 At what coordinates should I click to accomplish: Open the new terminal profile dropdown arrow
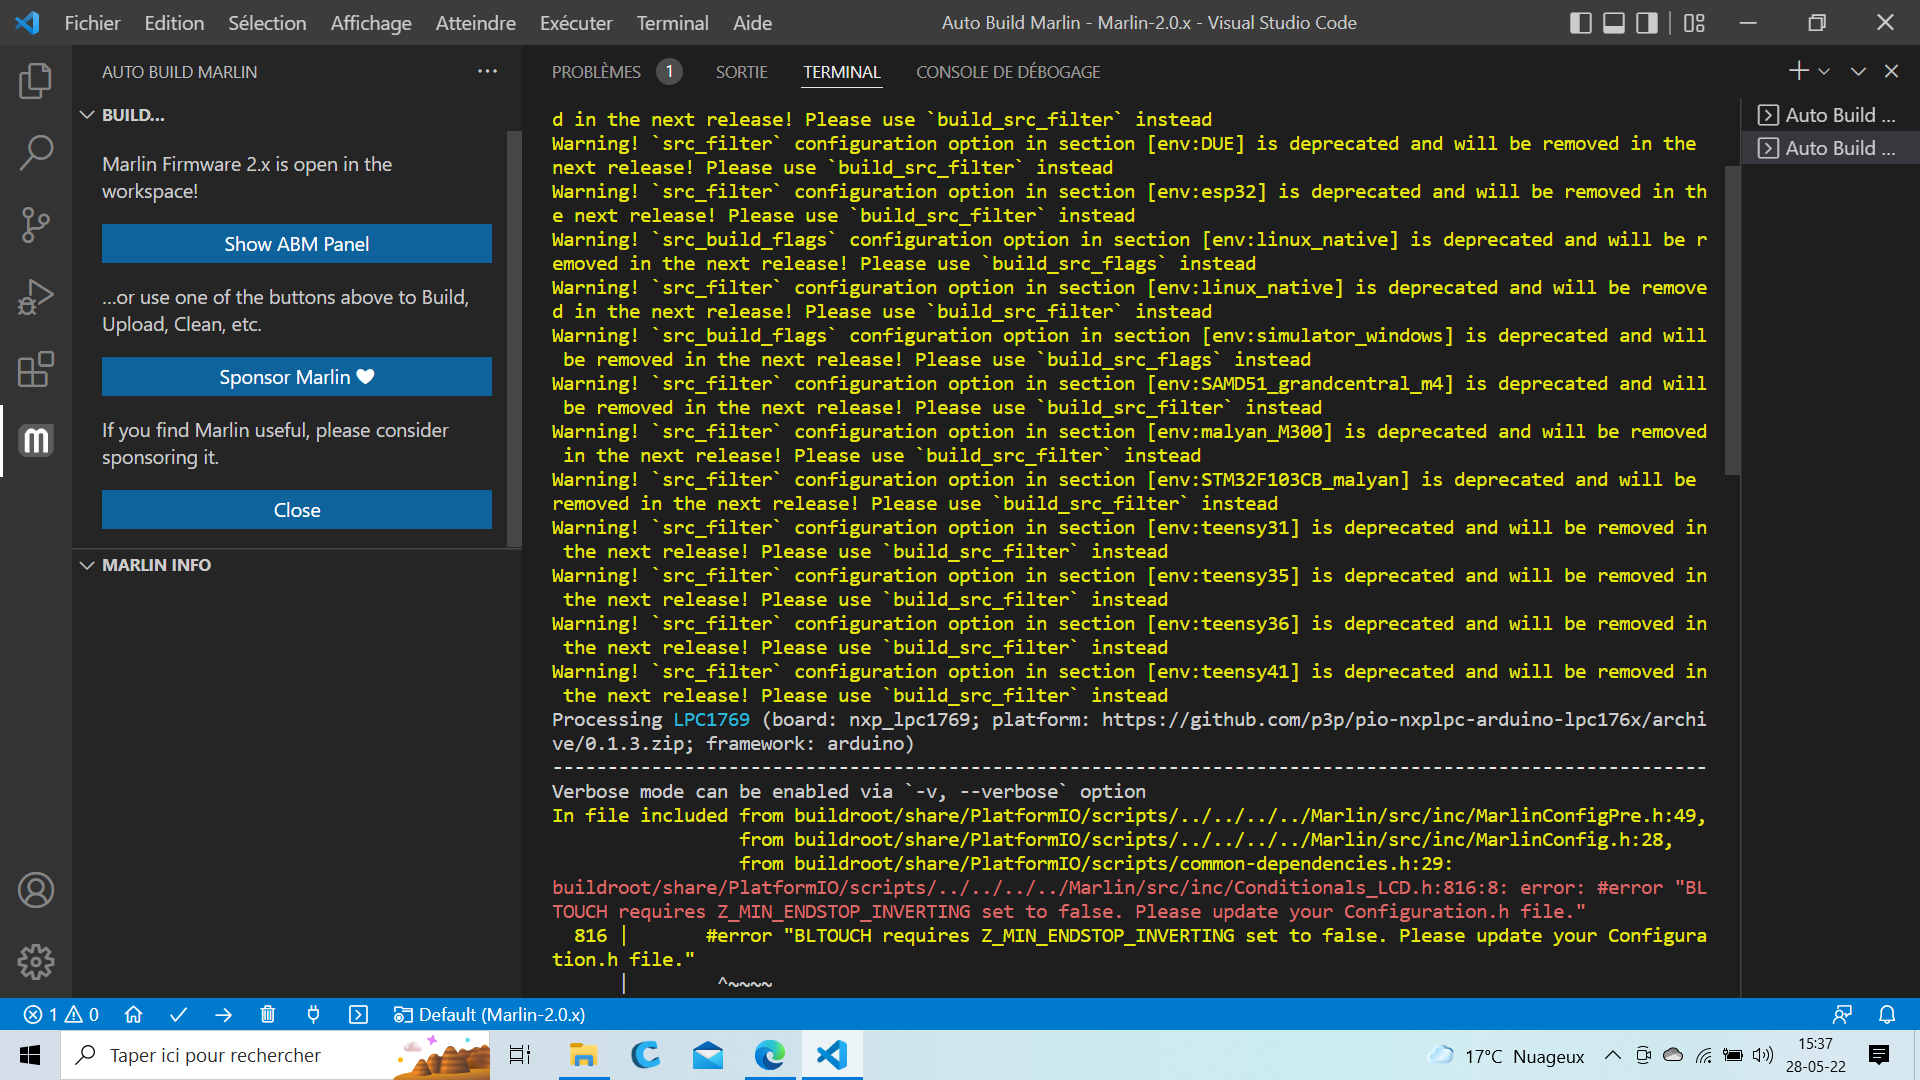[x=1824, y=72]
